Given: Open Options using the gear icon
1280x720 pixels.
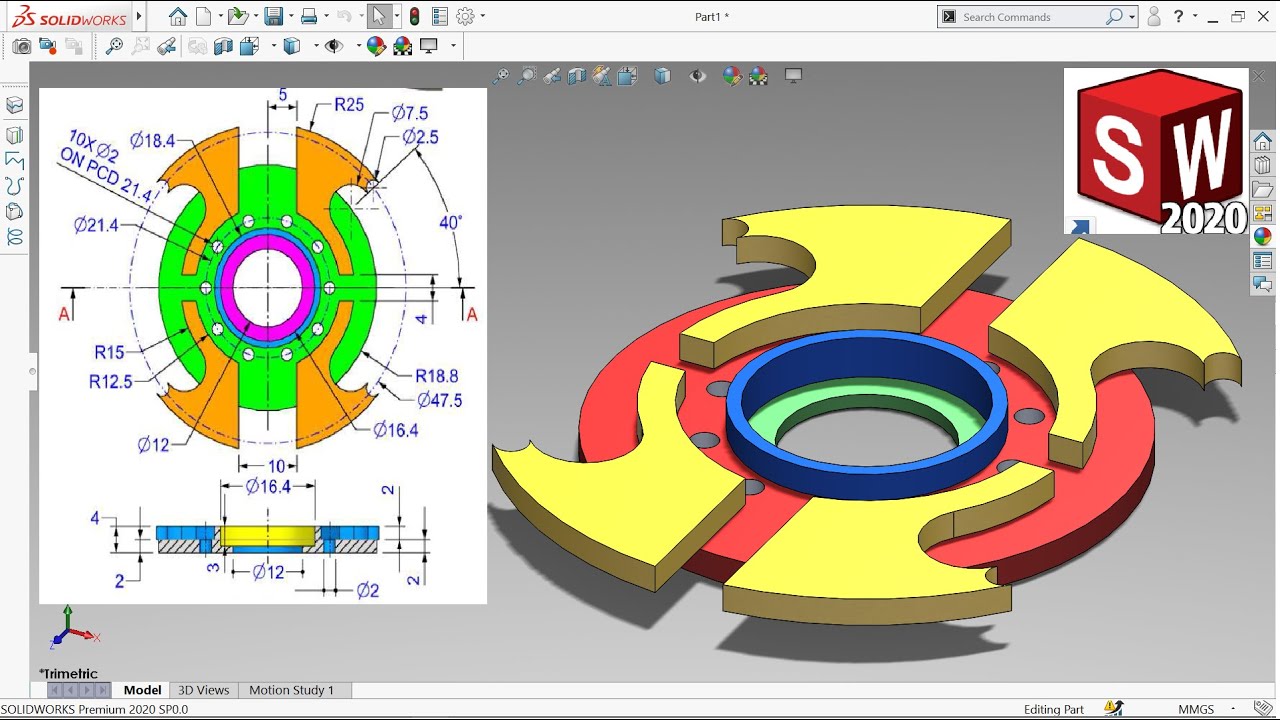Looking at the screenshot, I should (x=464, y=16).
